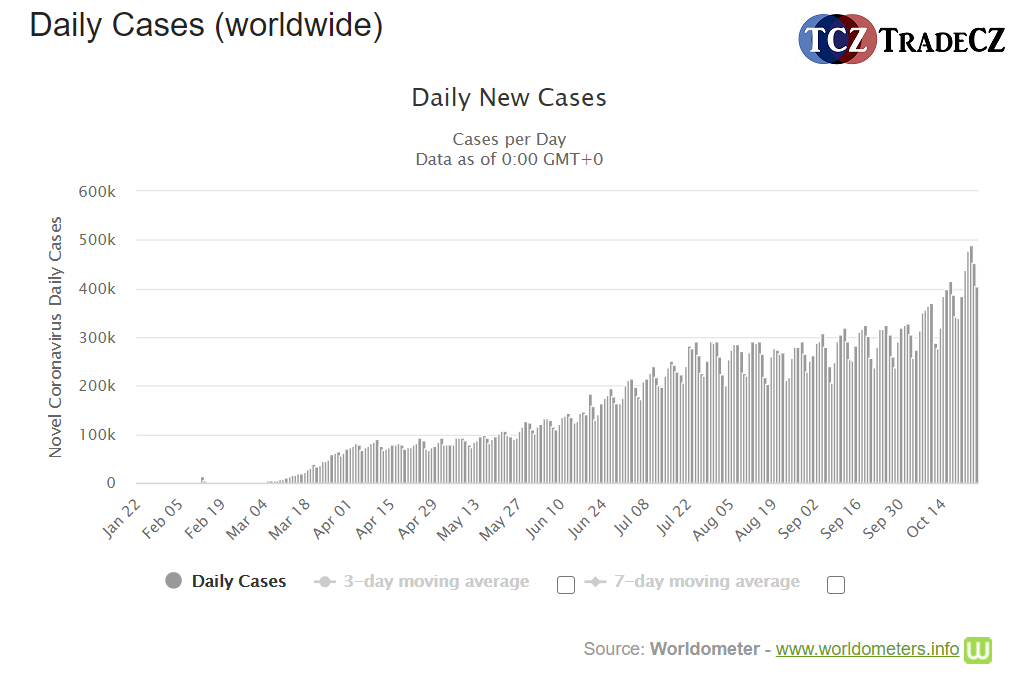Click the 3-day moving average legend marker
1018x676 pixels.
pyautogui.click(x=324, y=581)
